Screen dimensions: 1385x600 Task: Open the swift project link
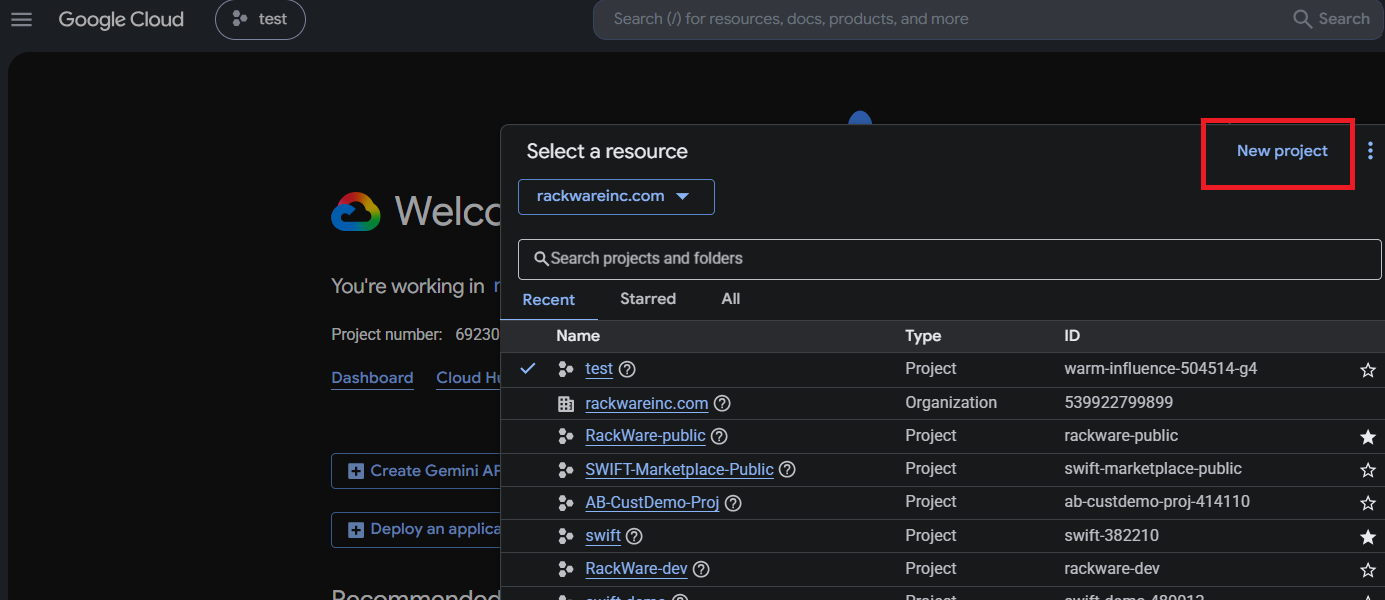[x=603, y=536]
